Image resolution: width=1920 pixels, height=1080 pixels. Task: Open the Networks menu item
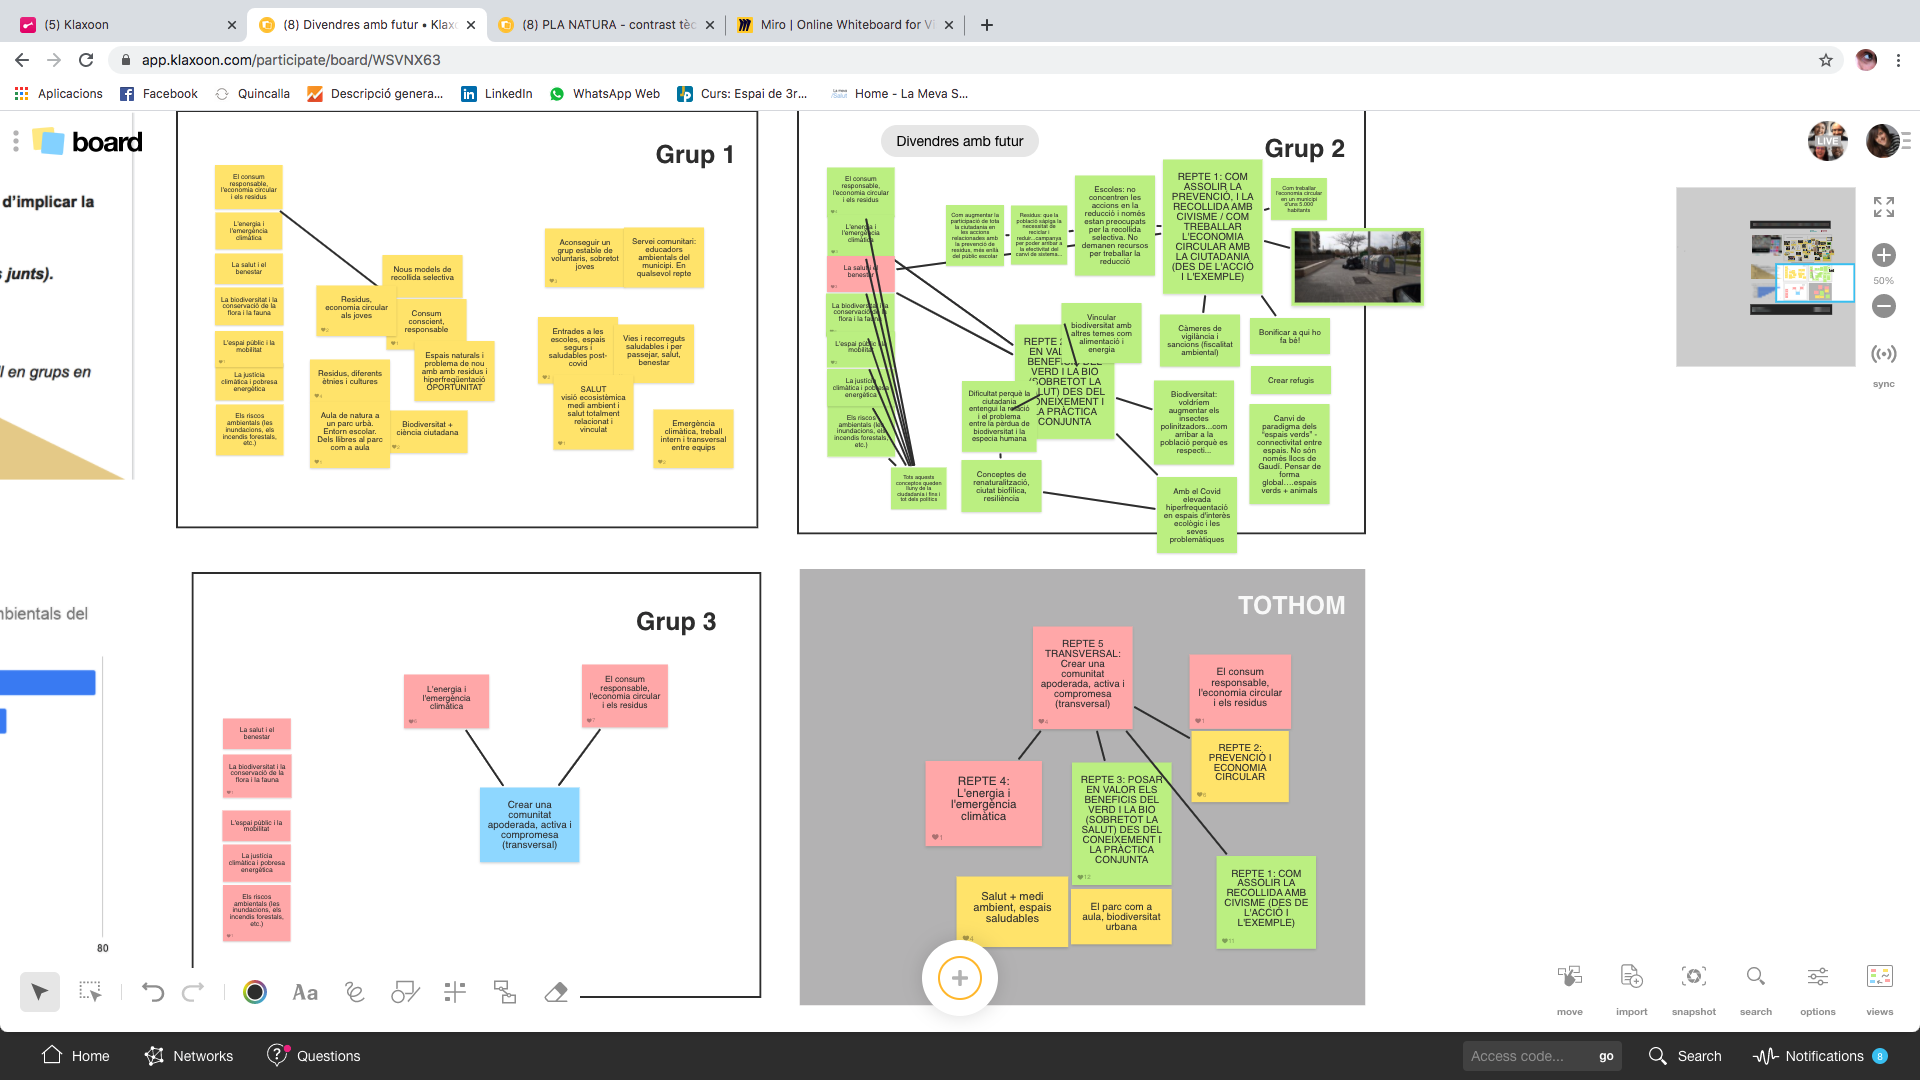189,1056
